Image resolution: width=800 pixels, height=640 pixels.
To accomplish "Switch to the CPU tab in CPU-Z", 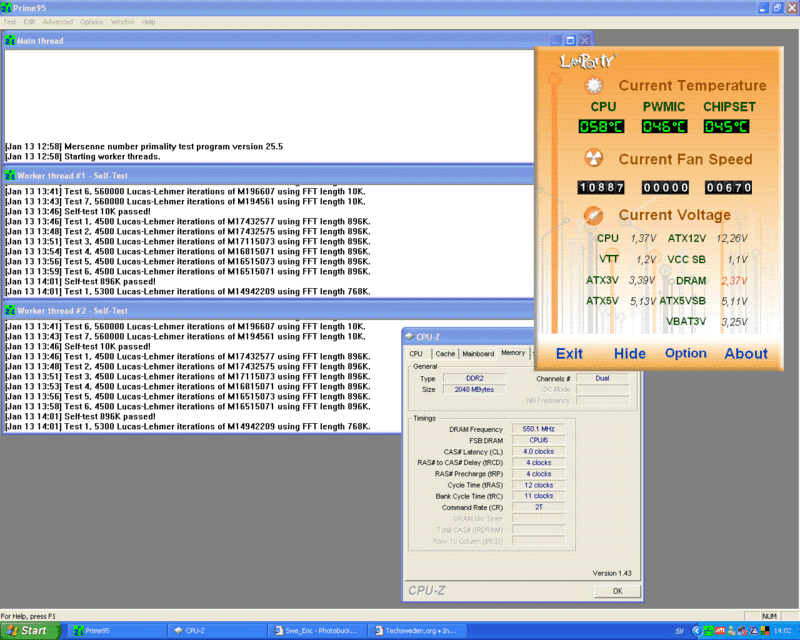I will pyautogui.click(x=416, y=354).
